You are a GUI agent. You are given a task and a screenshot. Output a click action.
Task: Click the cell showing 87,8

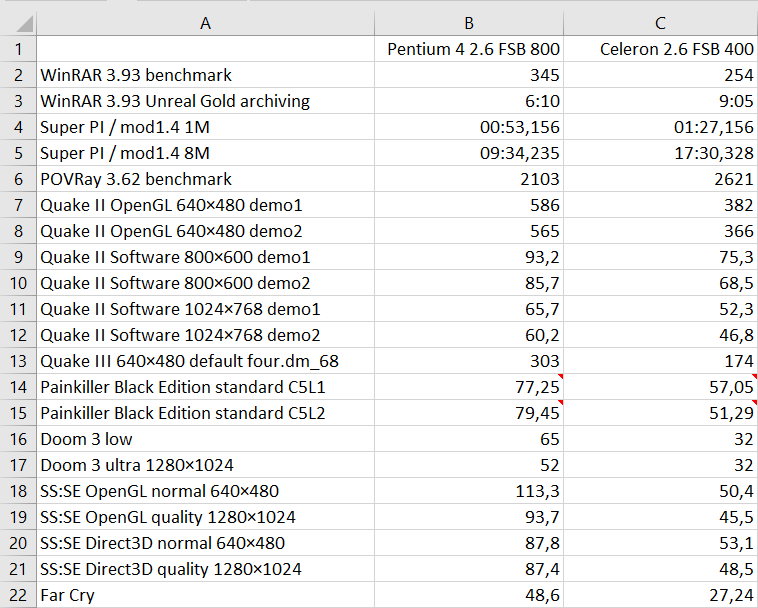pos(469,543)
